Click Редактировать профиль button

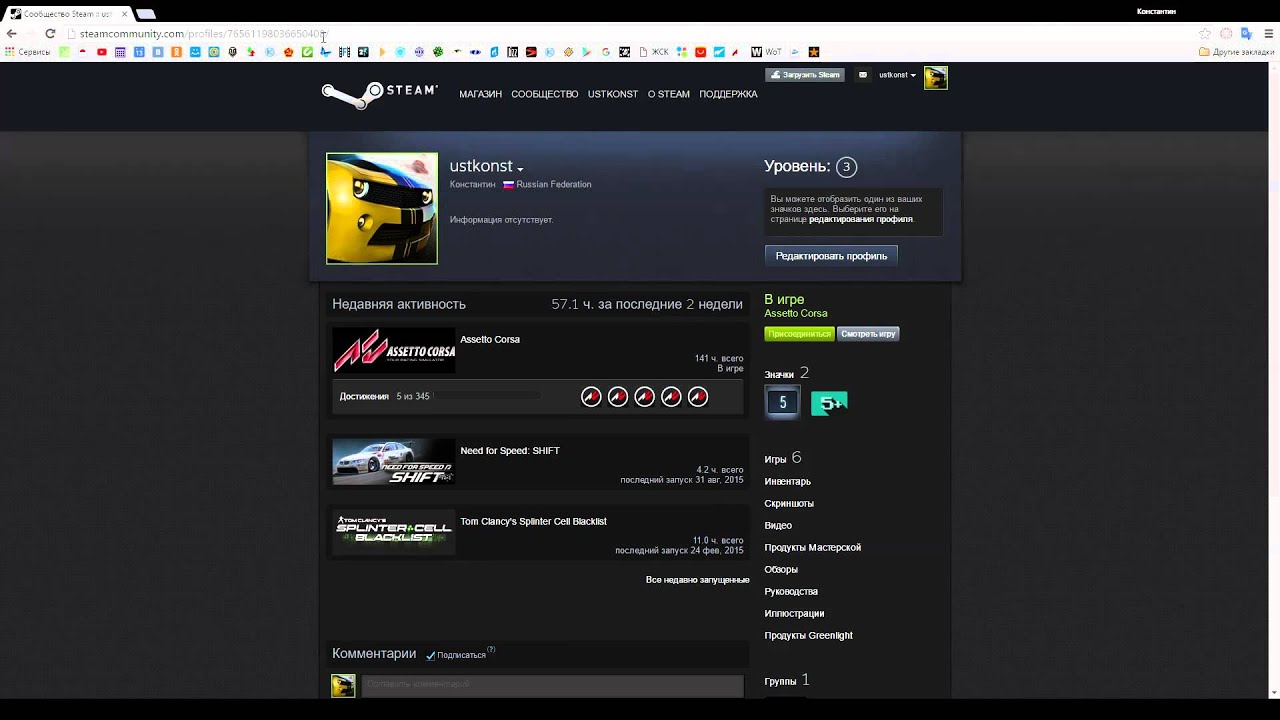coord(831,256)
